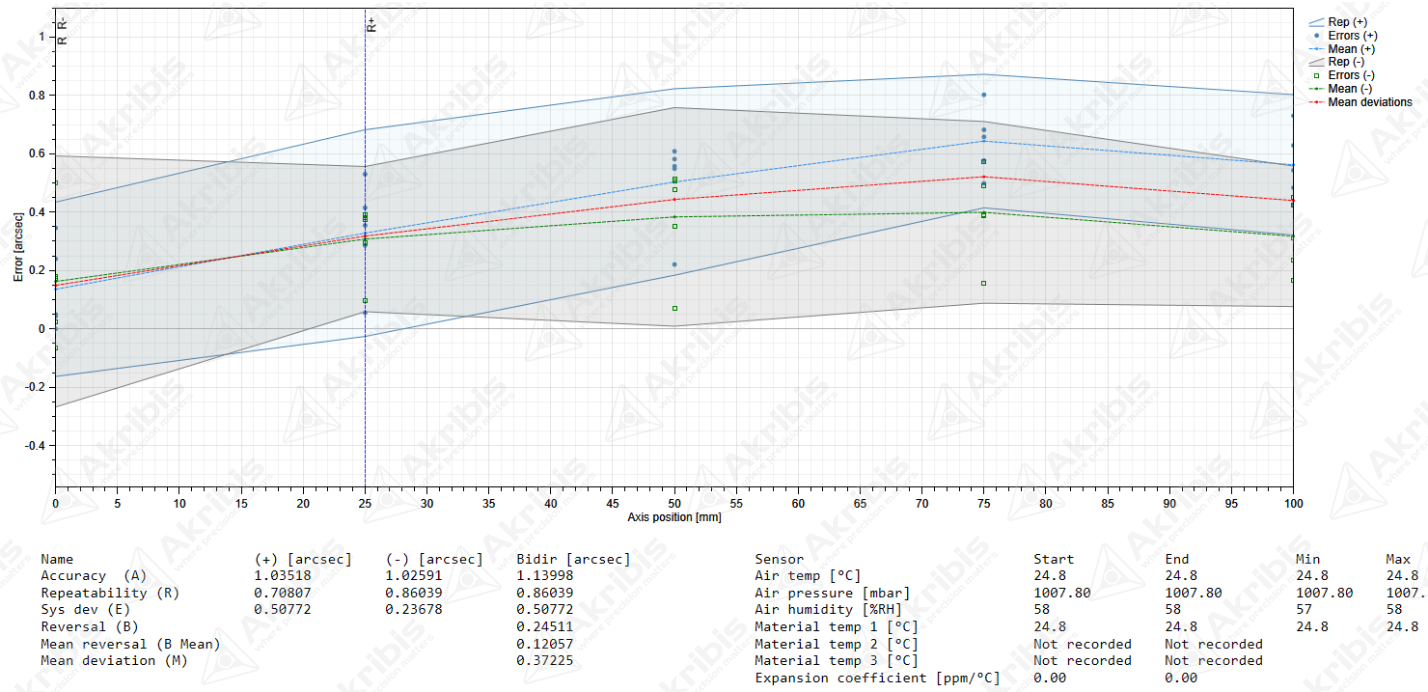Click the highest blue error point at 75 mm
1428x692 pixels.
pyautogui.click(x=984, y=95)
